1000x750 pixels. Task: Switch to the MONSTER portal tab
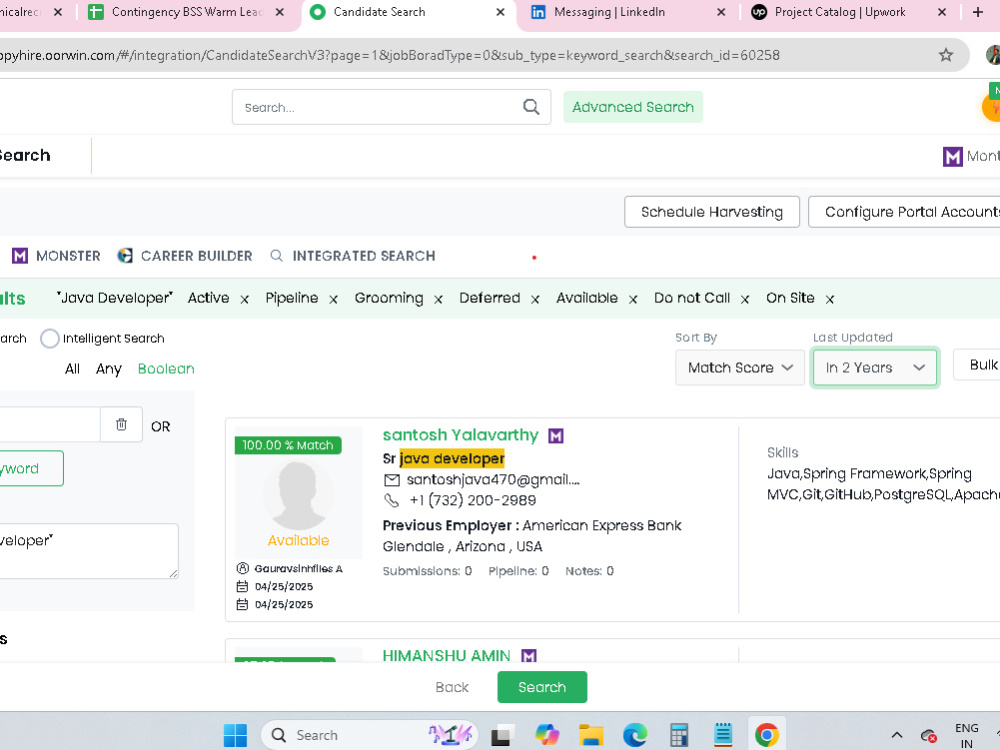point(56,256)
